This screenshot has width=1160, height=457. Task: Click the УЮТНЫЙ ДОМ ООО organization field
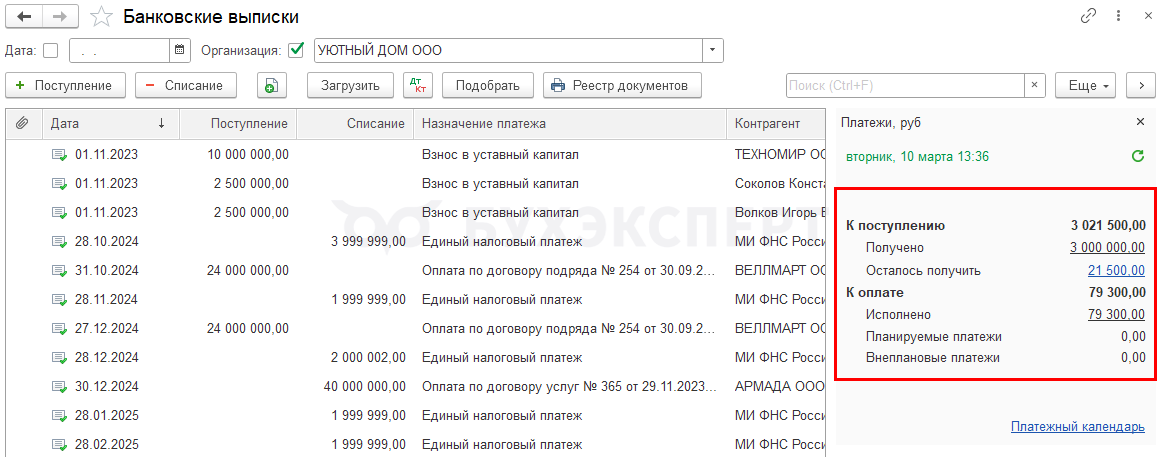click(x=508, y=50)
